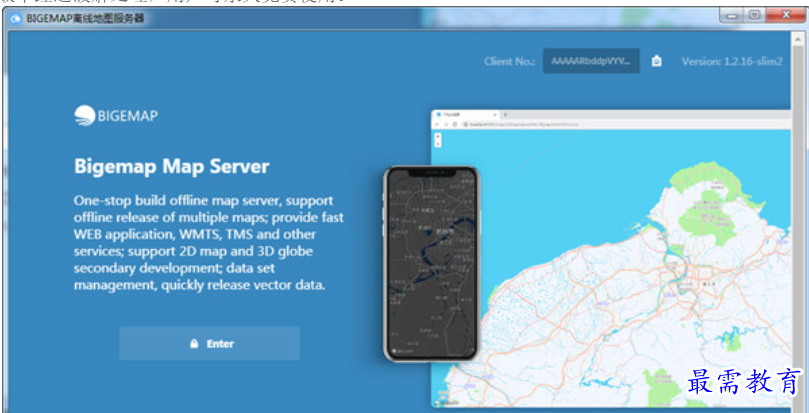Click the vertical scrollbar on right edge
This screenshot has width=809, height=413.
pos(798,221)
